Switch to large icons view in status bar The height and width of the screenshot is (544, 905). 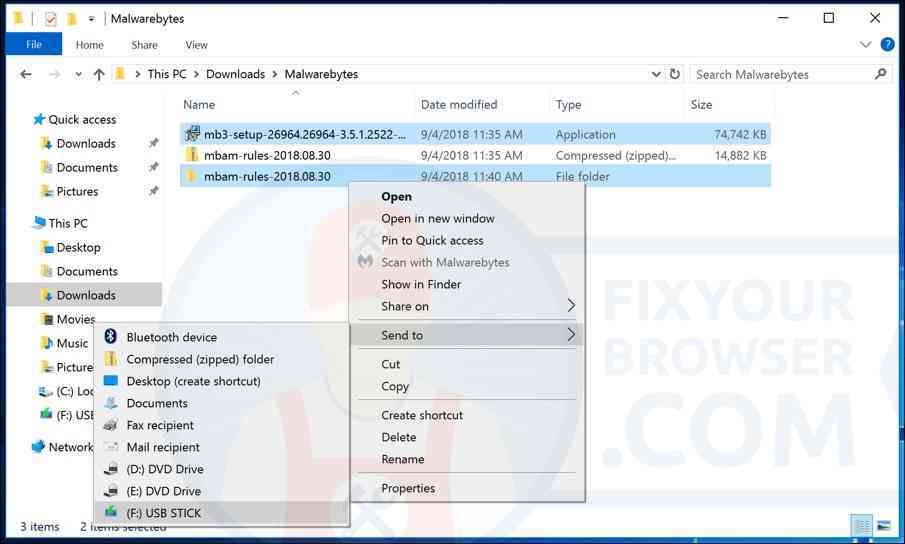(884, 526)
